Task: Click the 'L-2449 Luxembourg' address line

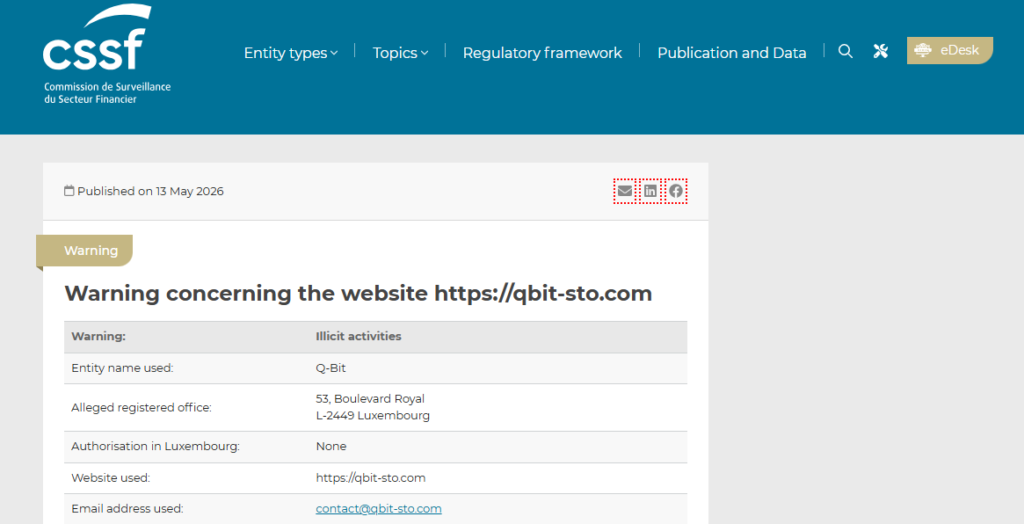Action: (x=372, y=416)
